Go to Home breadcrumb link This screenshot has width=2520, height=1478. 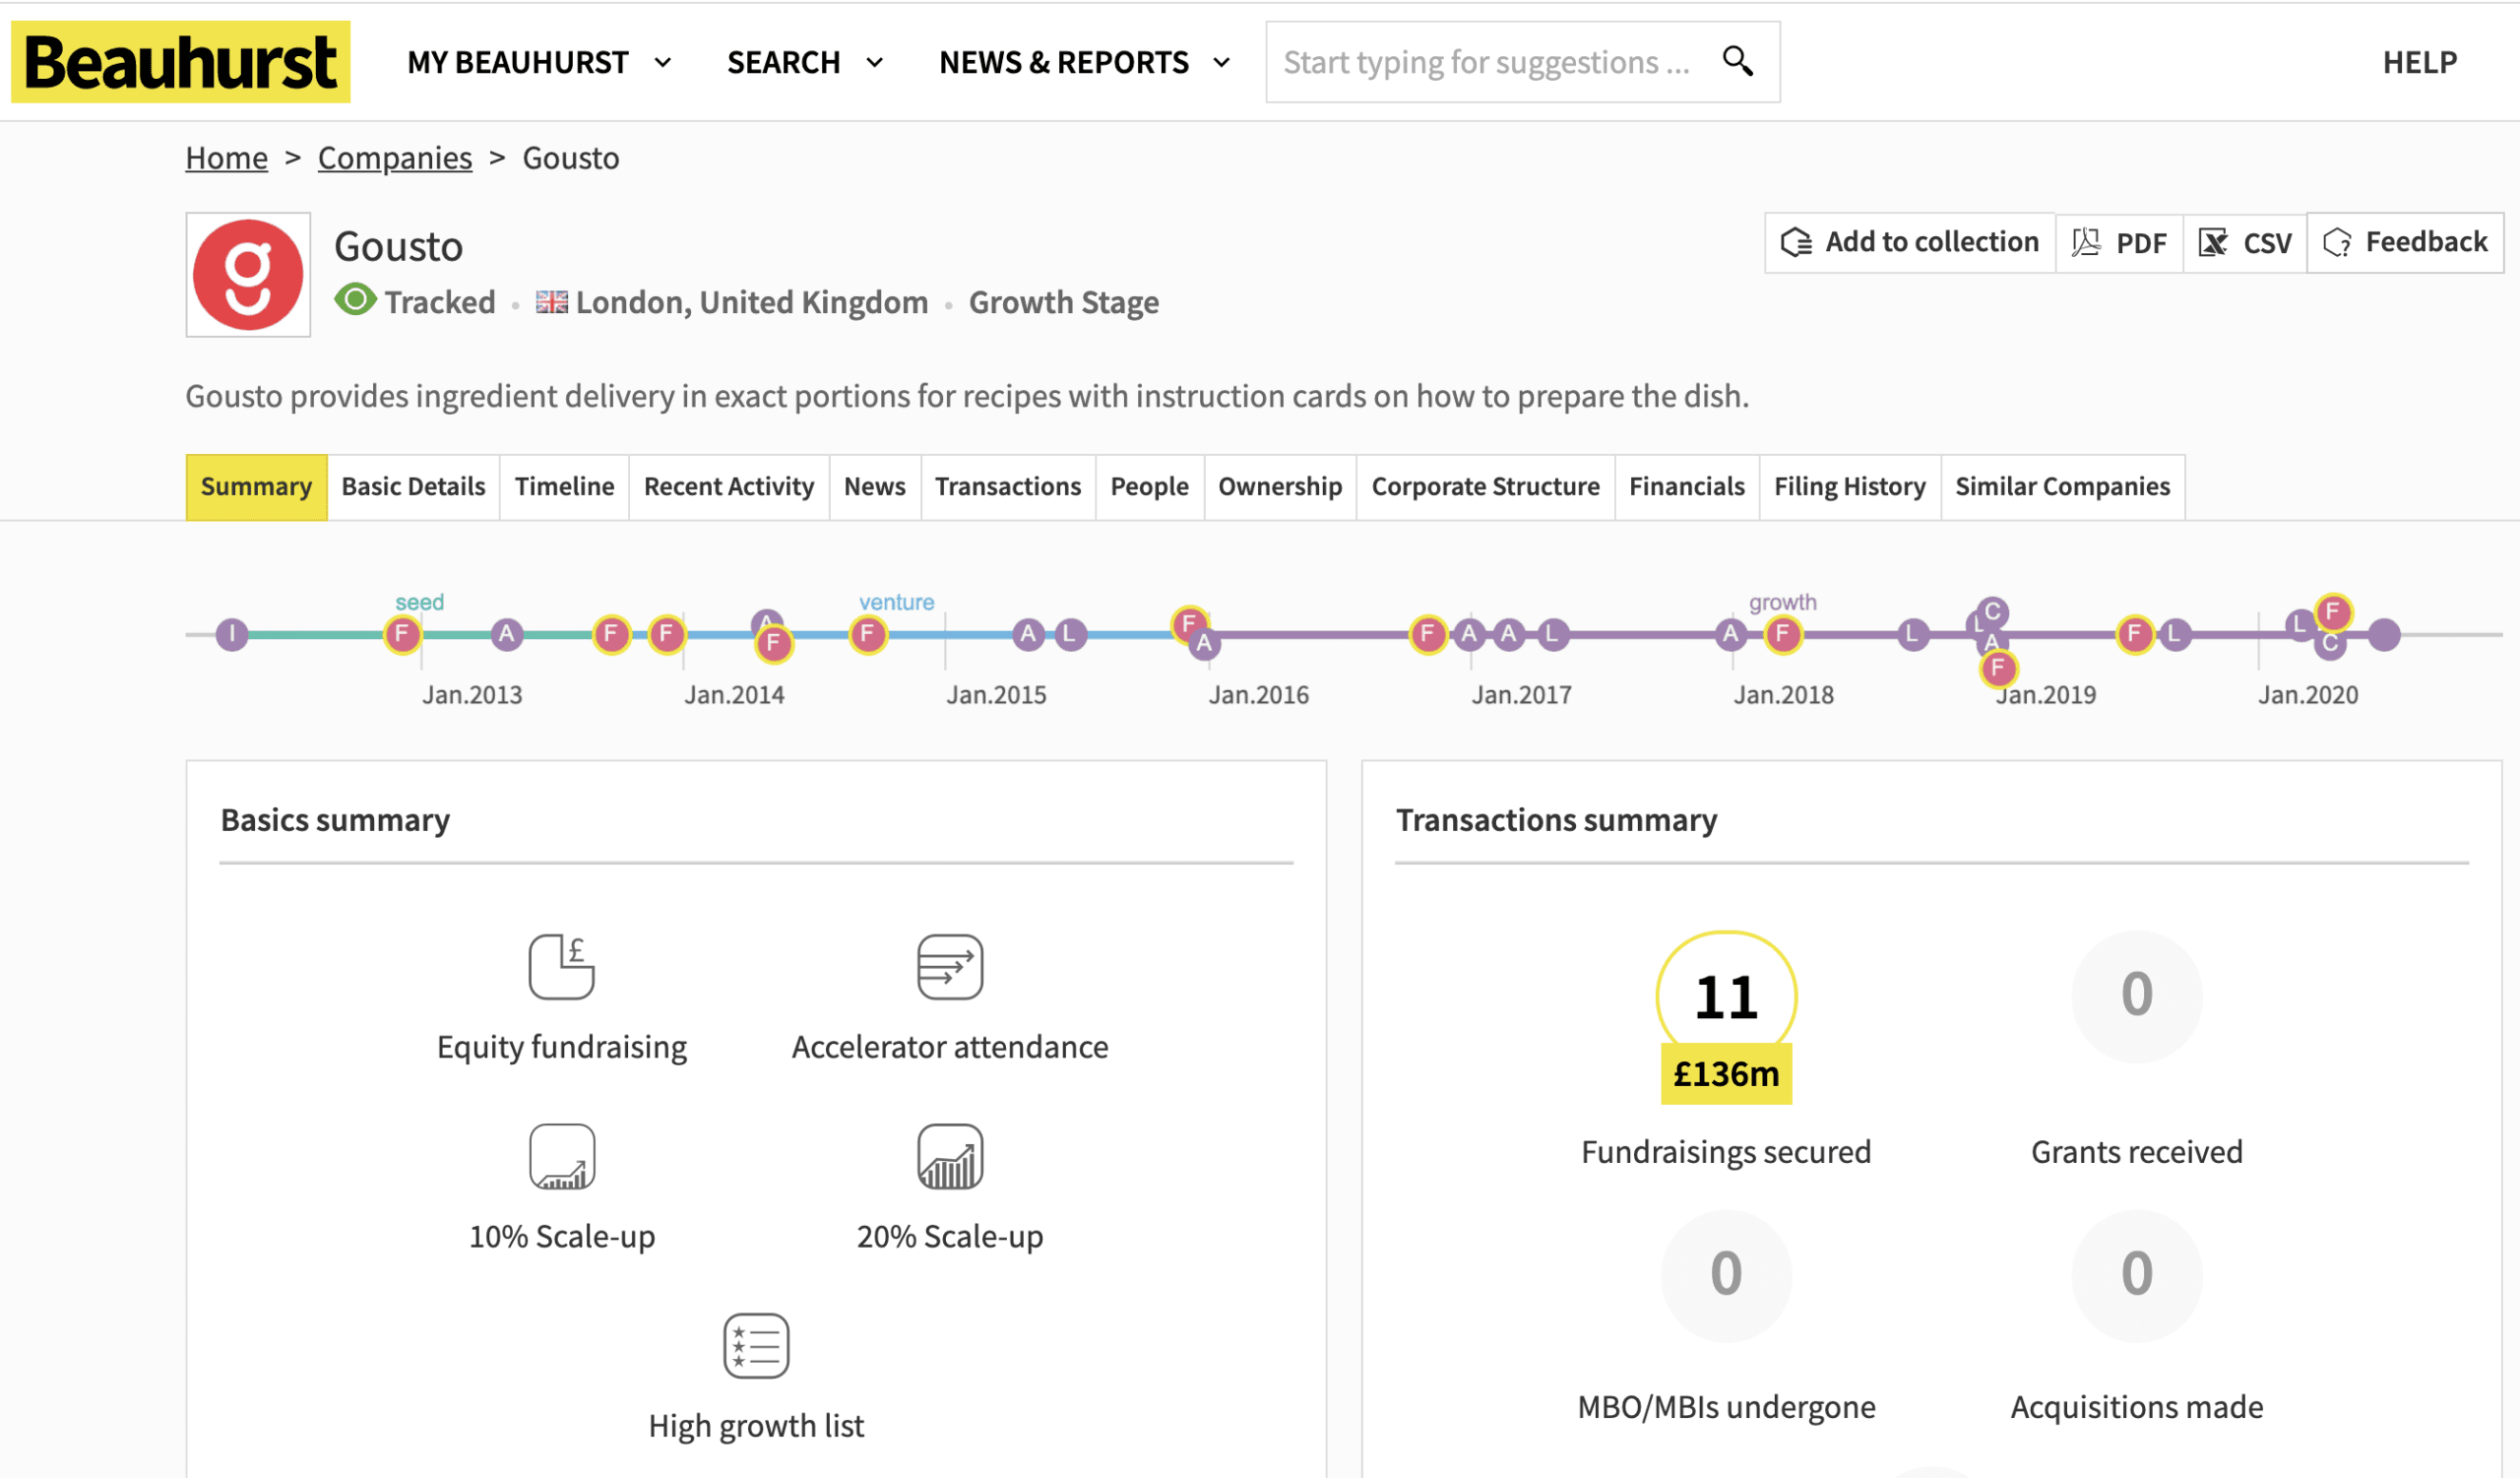226,158
